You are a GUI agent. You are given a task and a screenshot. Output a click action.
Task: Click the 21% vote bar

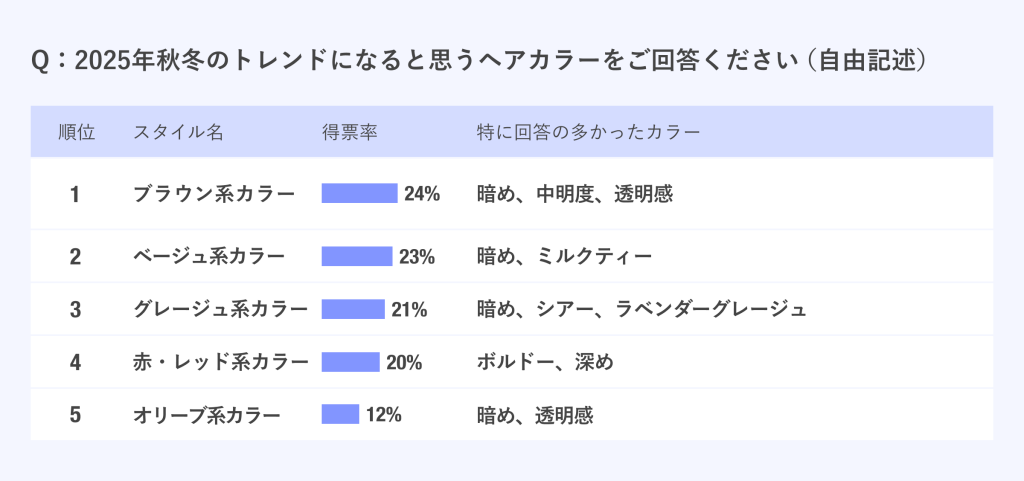[x=353, y=310]
